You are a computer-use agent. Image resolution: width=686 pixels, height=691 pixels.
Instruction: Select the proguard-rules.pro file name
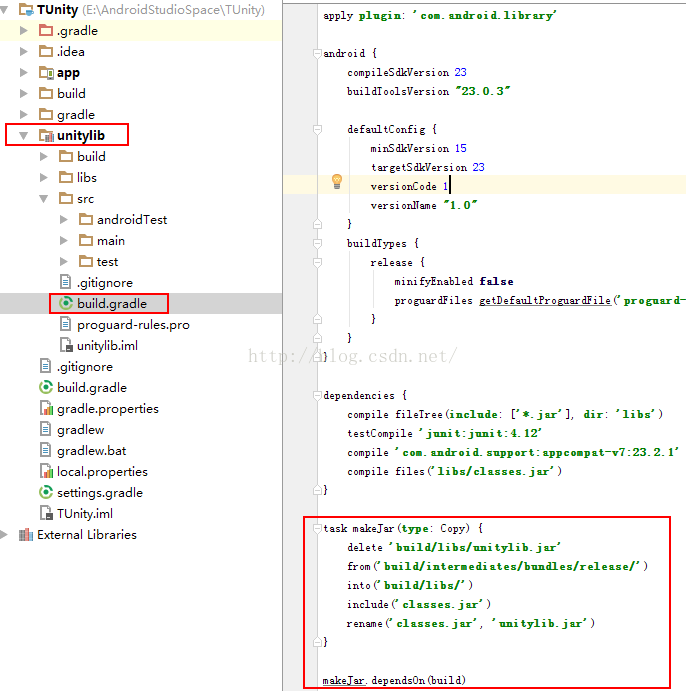pyautogui.click(x=133, y=325)
